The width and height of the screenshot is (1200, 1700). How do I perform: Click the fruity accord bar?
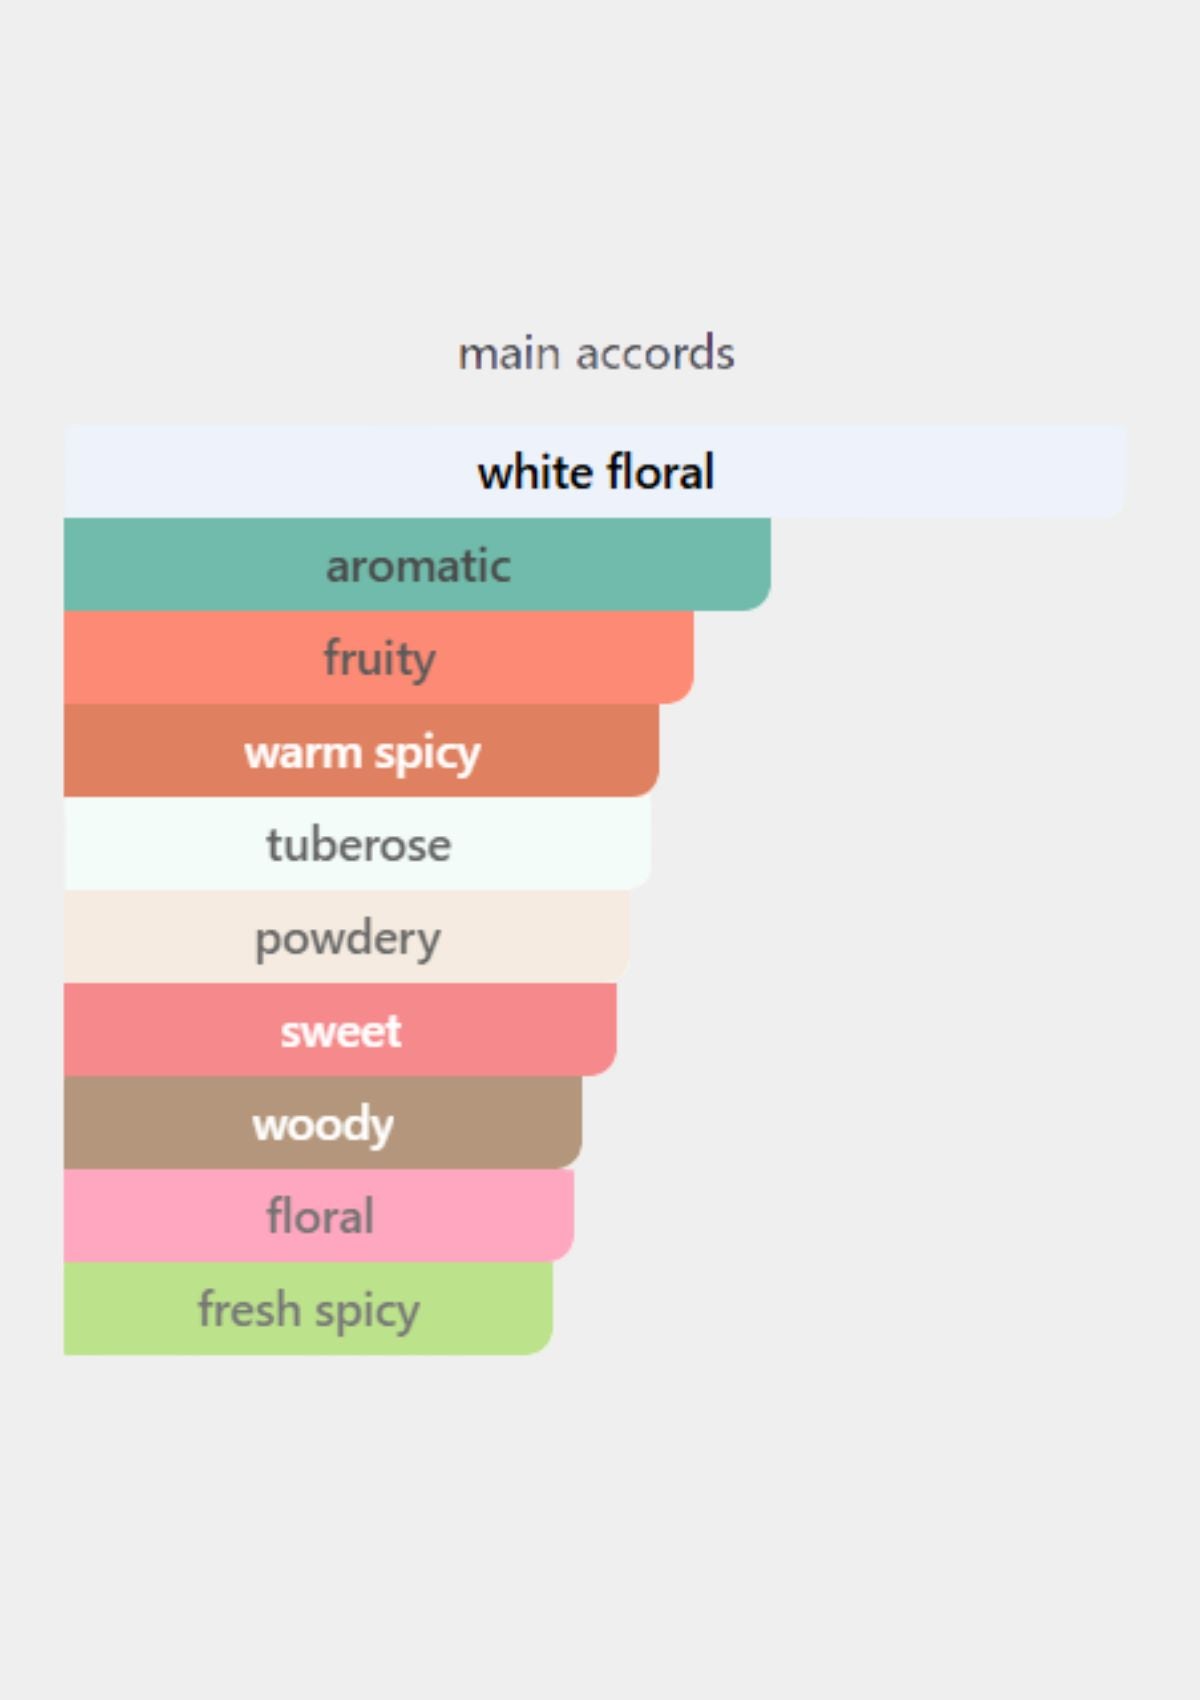pos(379,657)
